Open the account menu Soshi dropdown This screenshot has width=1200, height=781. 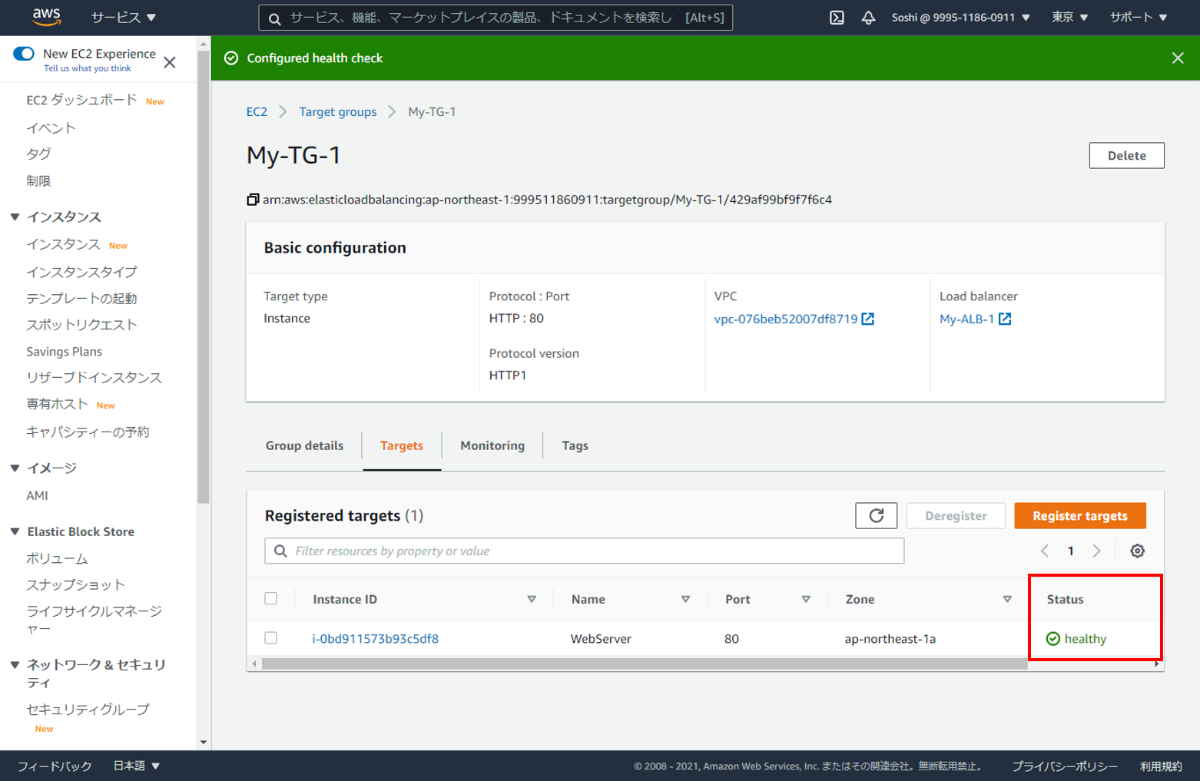pos(961,18)
